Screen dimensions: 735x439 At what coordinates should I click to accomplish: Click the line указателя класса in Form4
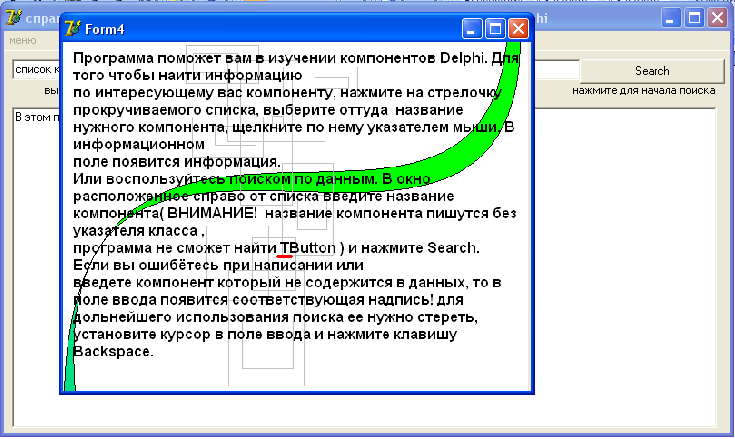point(139,231)
